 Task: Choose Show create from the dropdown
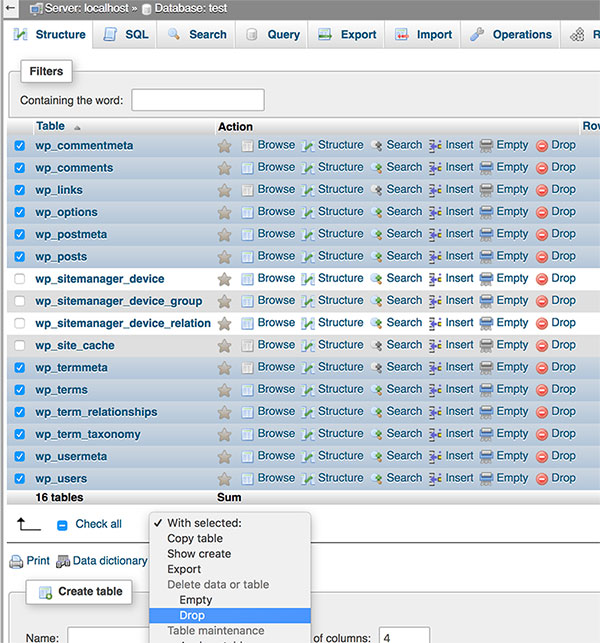(x=230, y=554)
